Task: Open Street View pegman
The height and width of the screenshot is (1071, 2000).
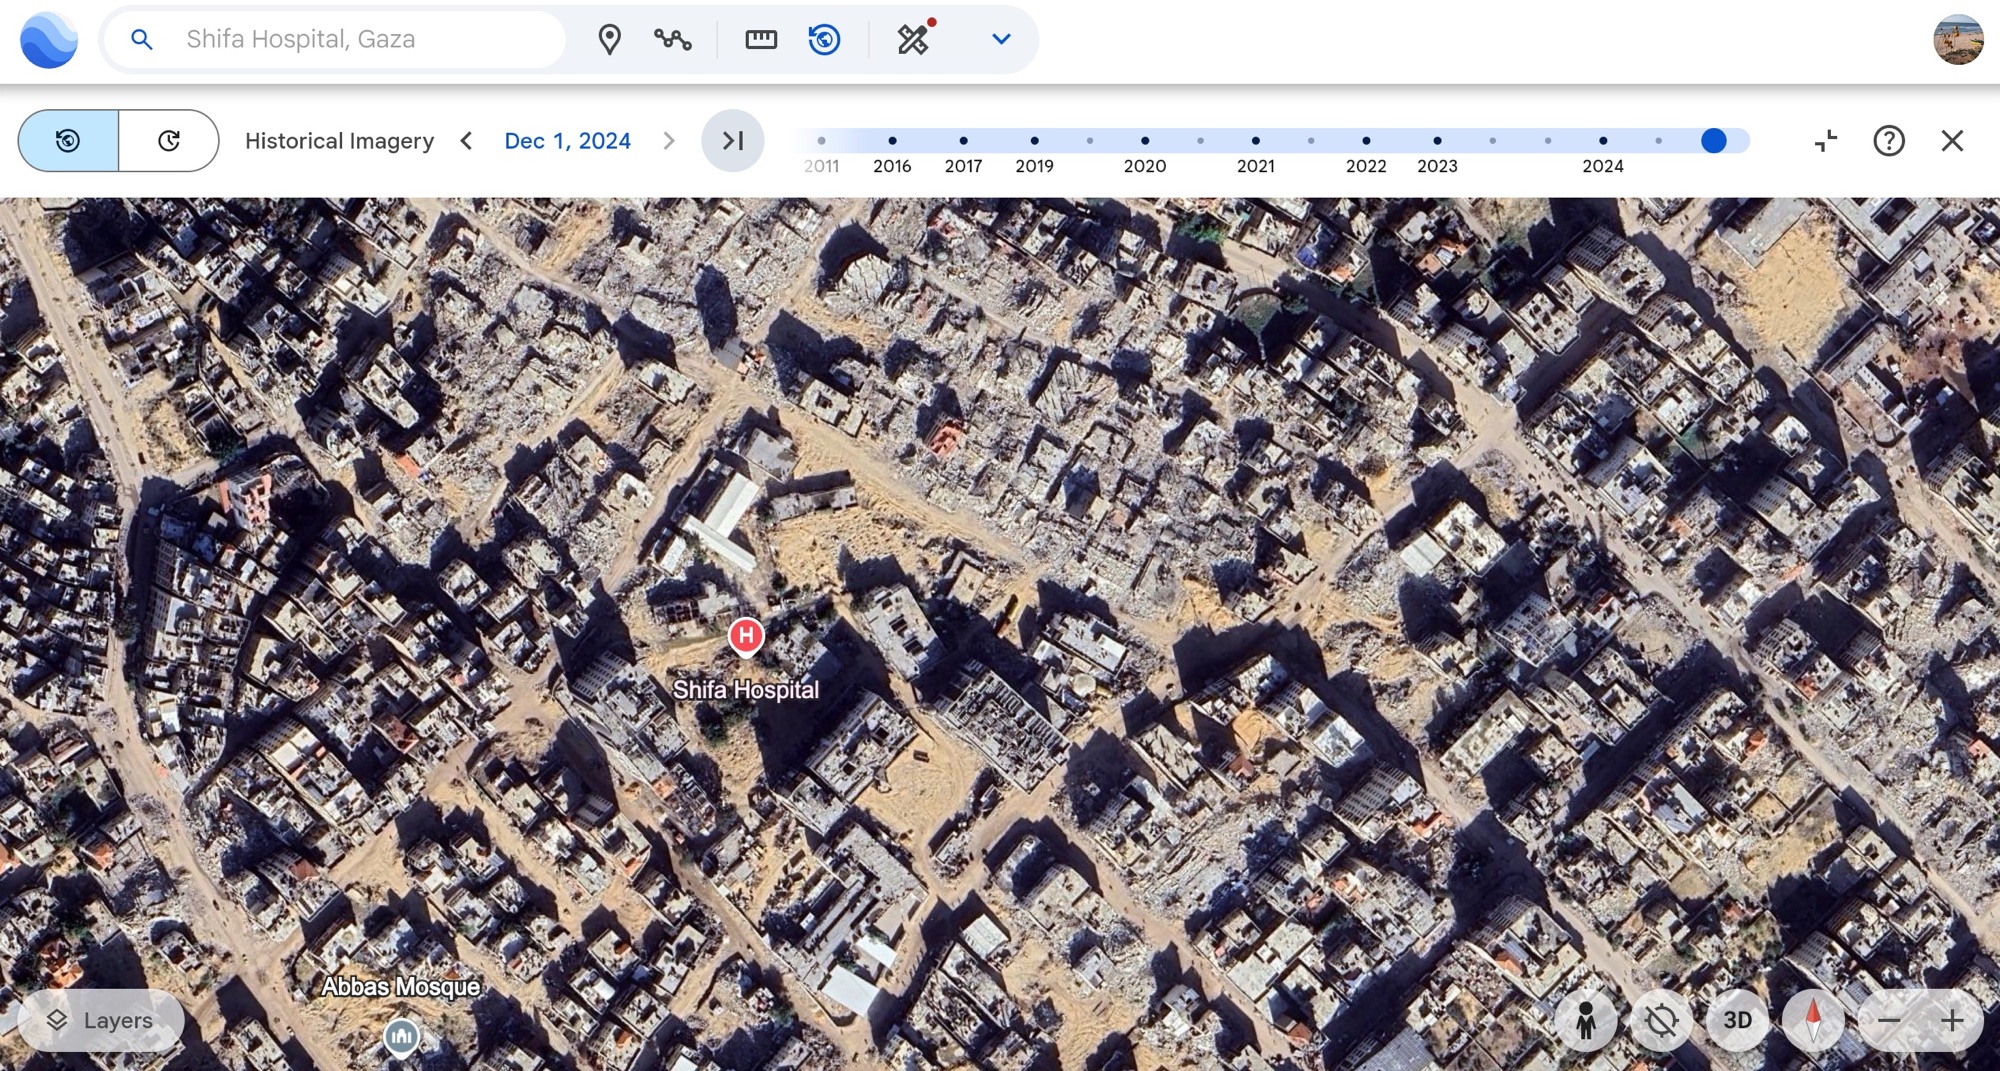Action: (1585, 1020)
